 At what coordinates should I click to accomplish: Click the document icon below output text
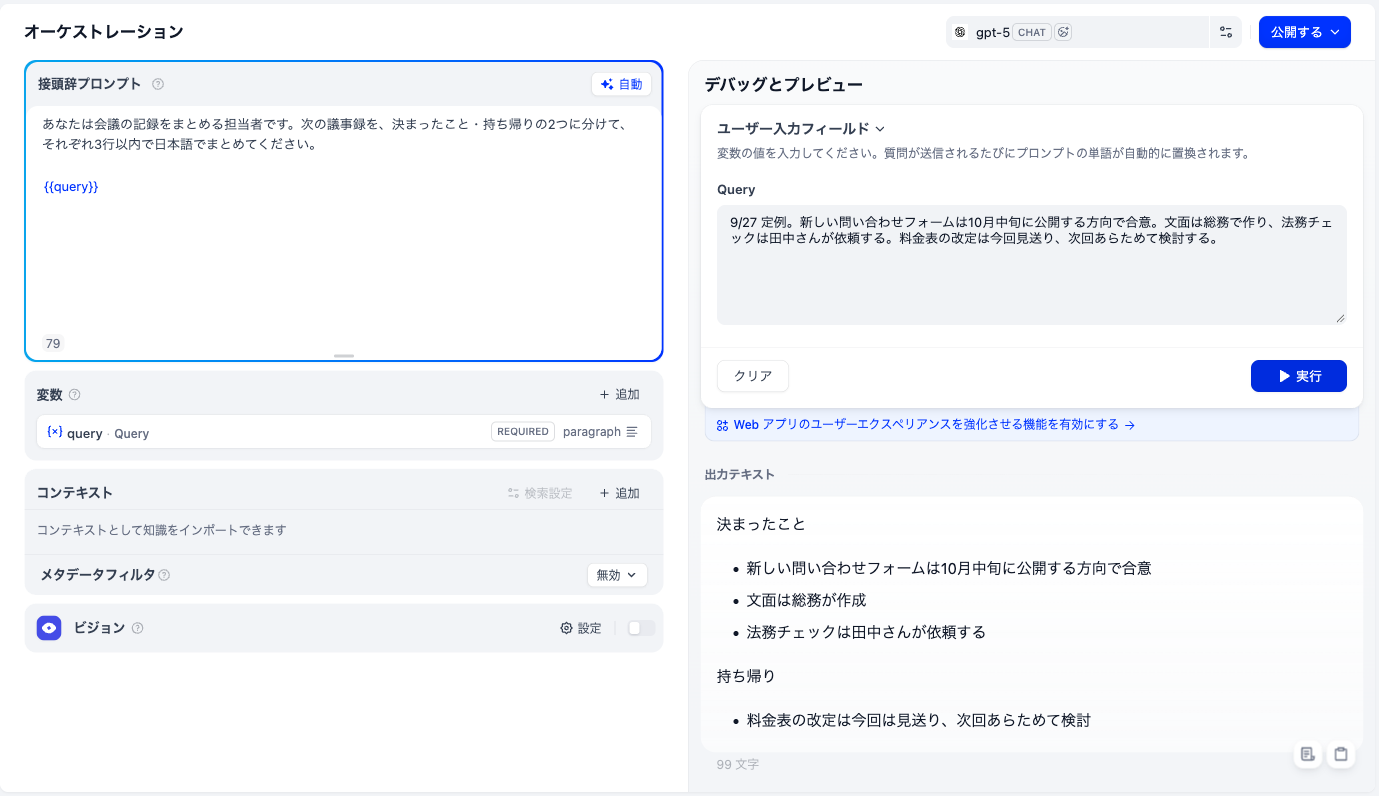[1308, 754]
